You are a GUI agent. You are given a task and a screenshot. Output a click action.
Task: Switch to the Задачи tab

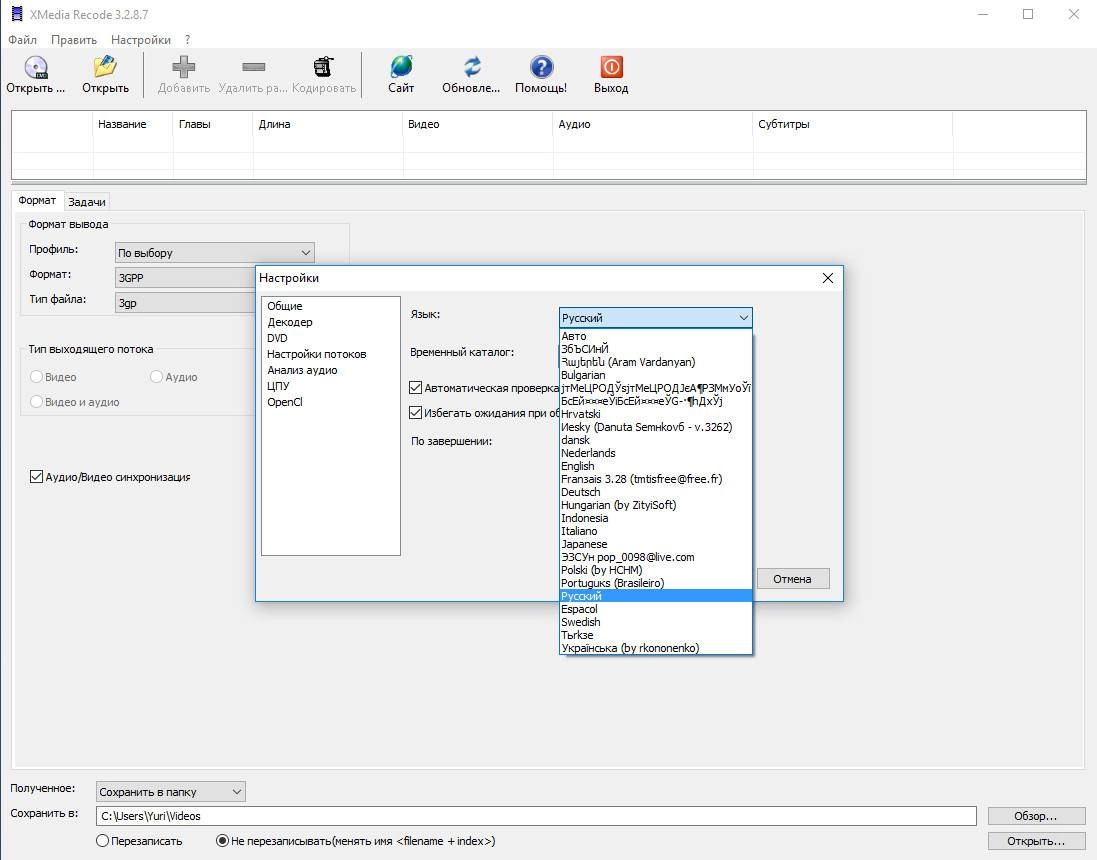click(87, 202)
